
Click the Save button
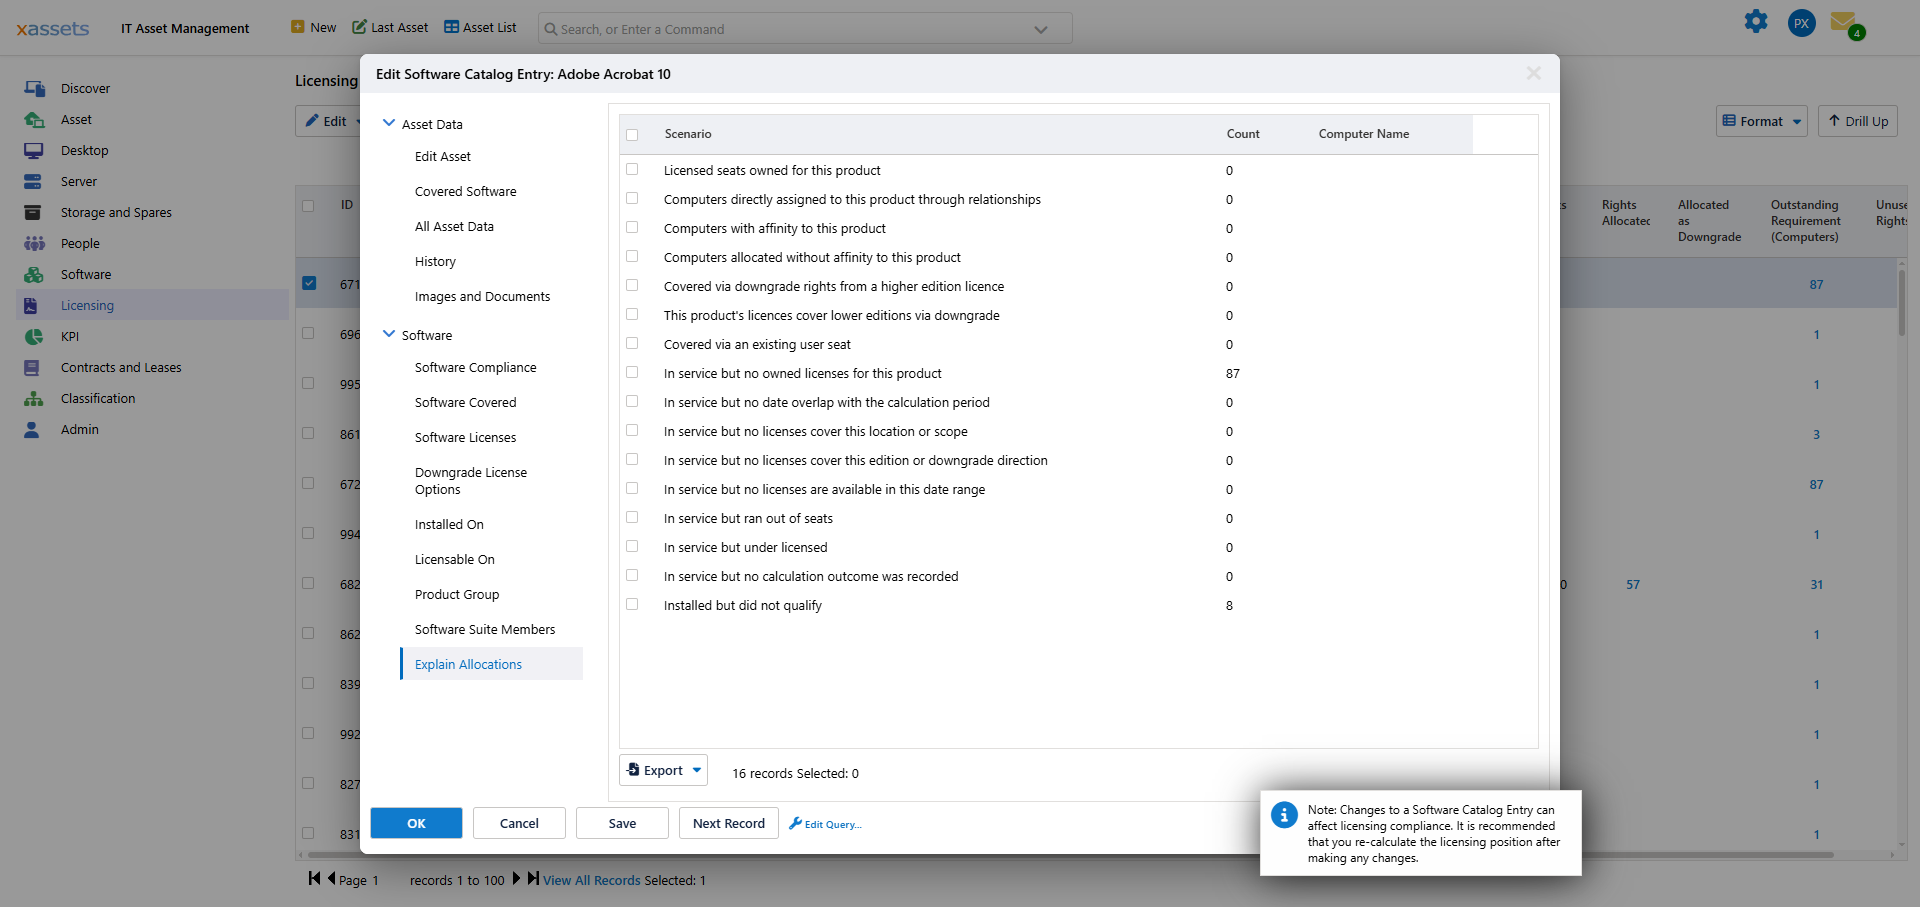[622, 823]
